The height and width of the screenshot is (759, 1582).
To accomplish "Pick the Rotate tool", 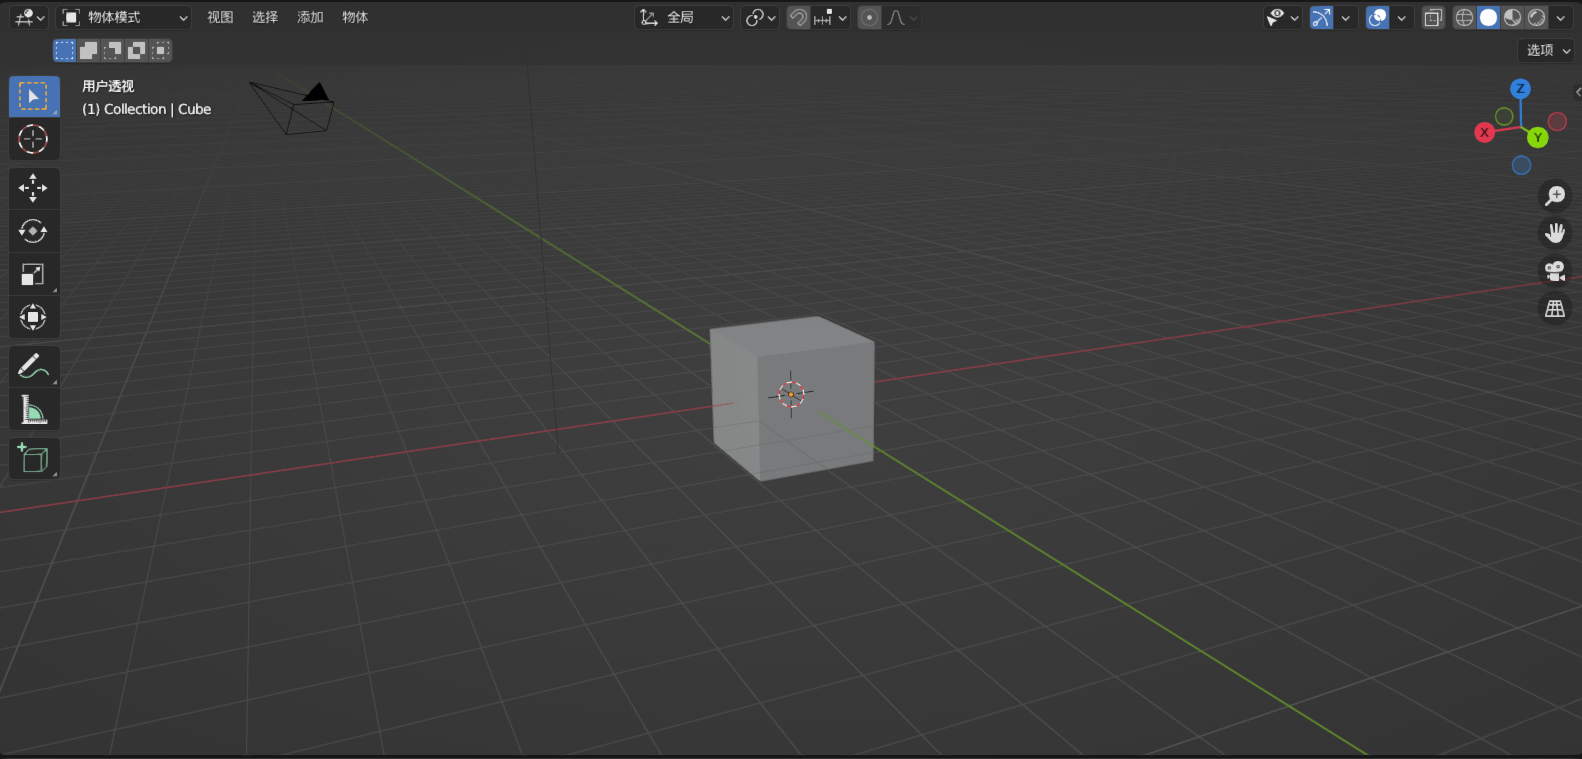I will (34, 231).
